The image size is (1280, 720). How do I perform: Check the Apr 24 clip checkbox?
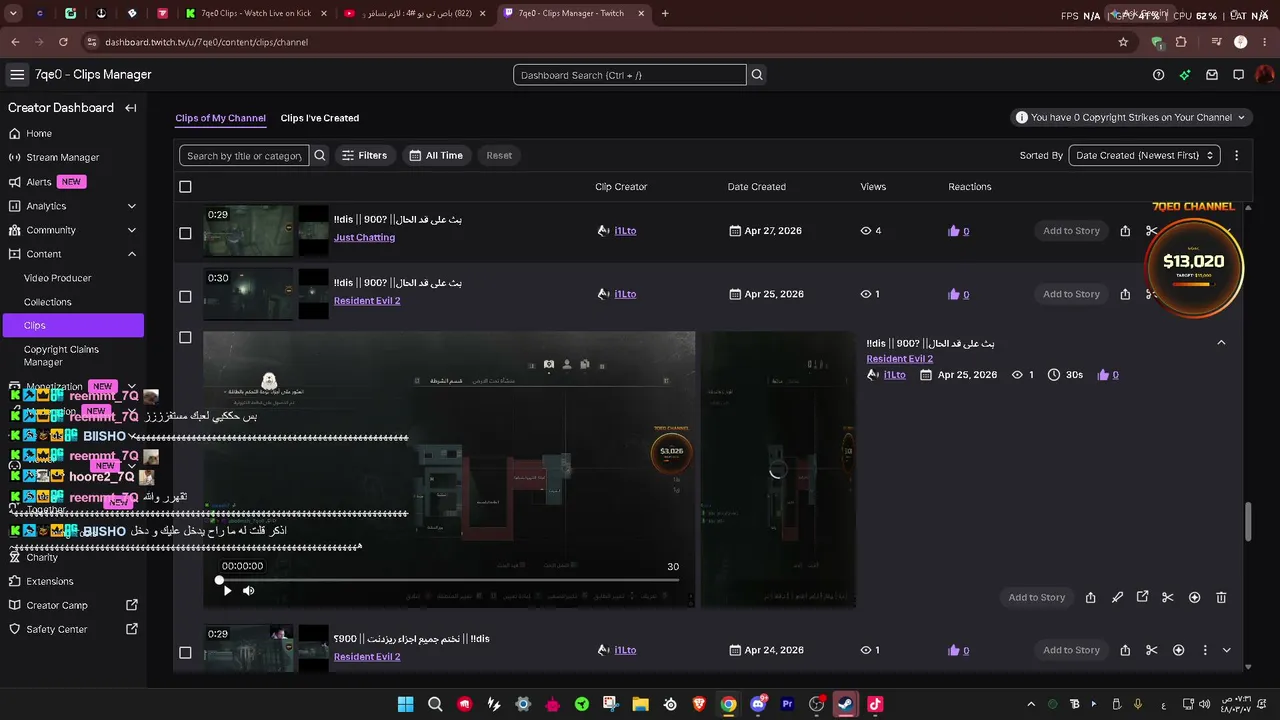click(x=185, y=653)
